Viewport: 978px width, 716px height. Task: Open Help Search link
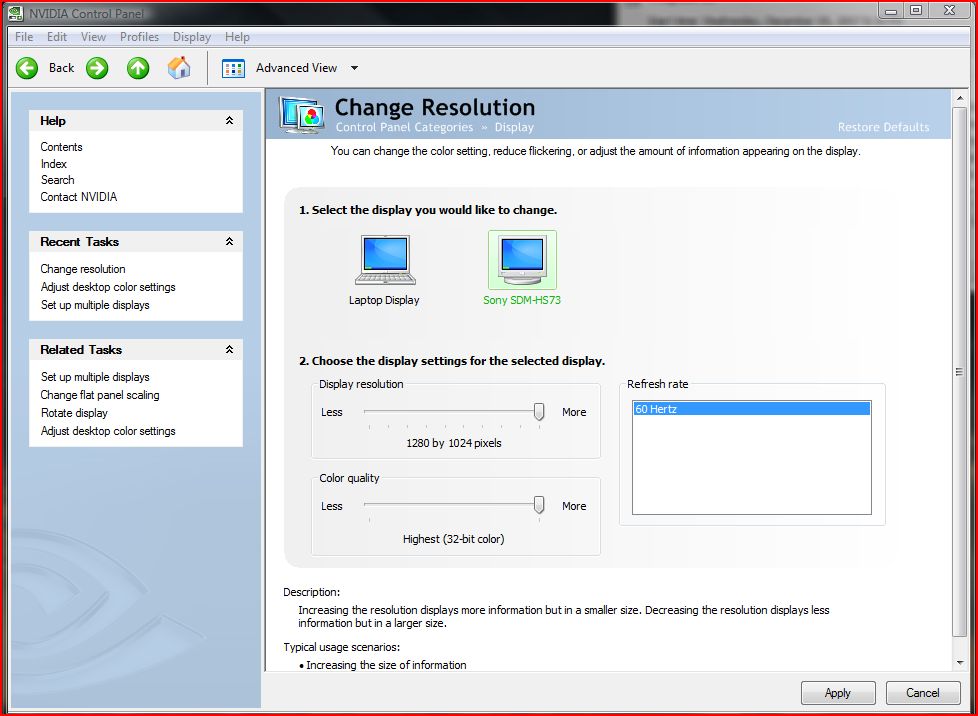point(57,180)
